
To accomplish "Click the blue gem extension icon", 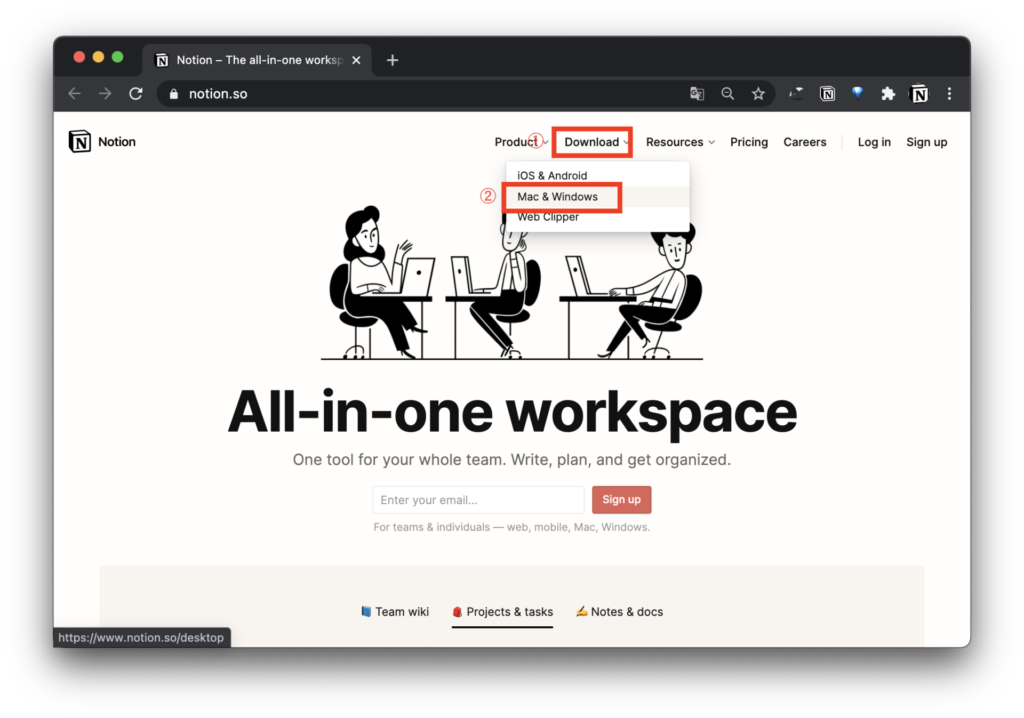I will click(x=857, y=93).
